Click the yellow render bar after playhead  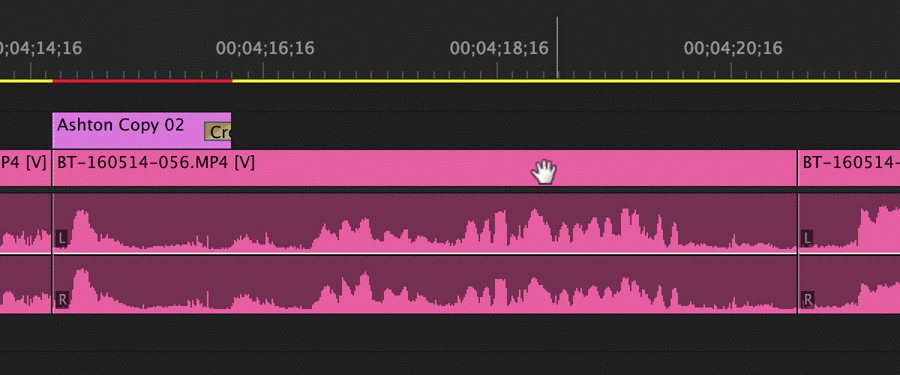click(729, 81)
